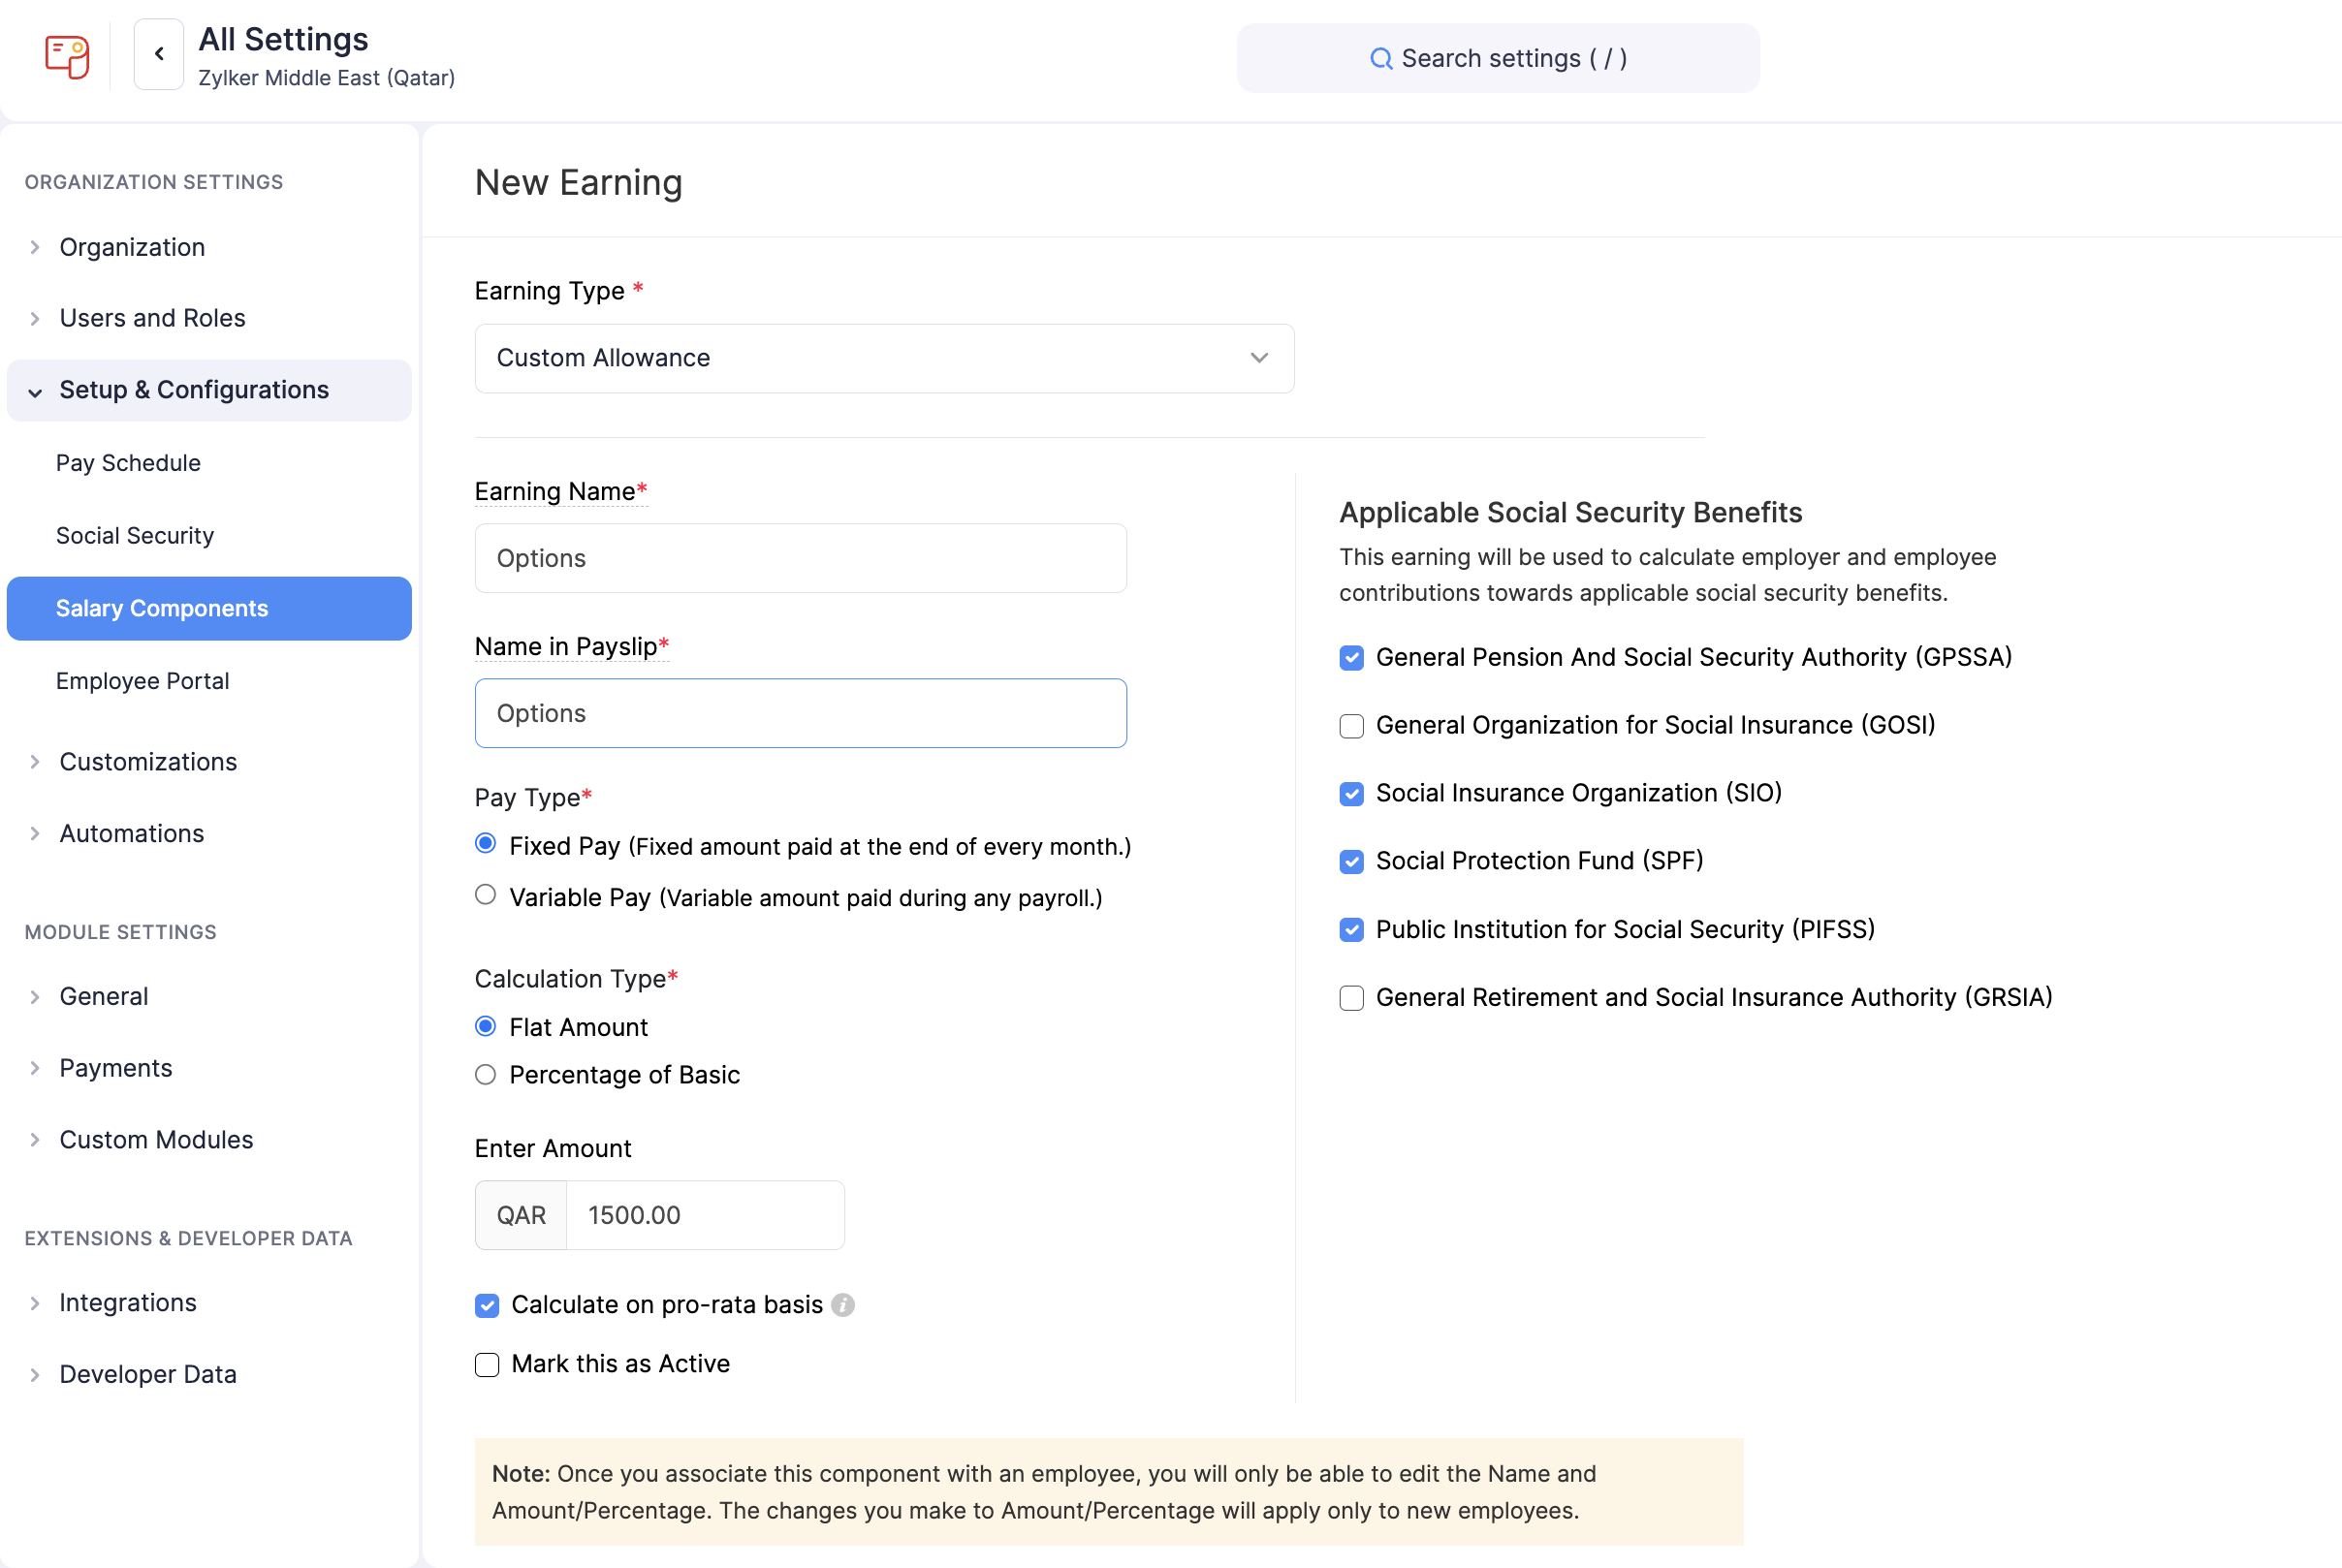This screenshot has height=1568, width=2342.
Task: Enable Mark this as Active checkbox
Action: click(487, 1364)
